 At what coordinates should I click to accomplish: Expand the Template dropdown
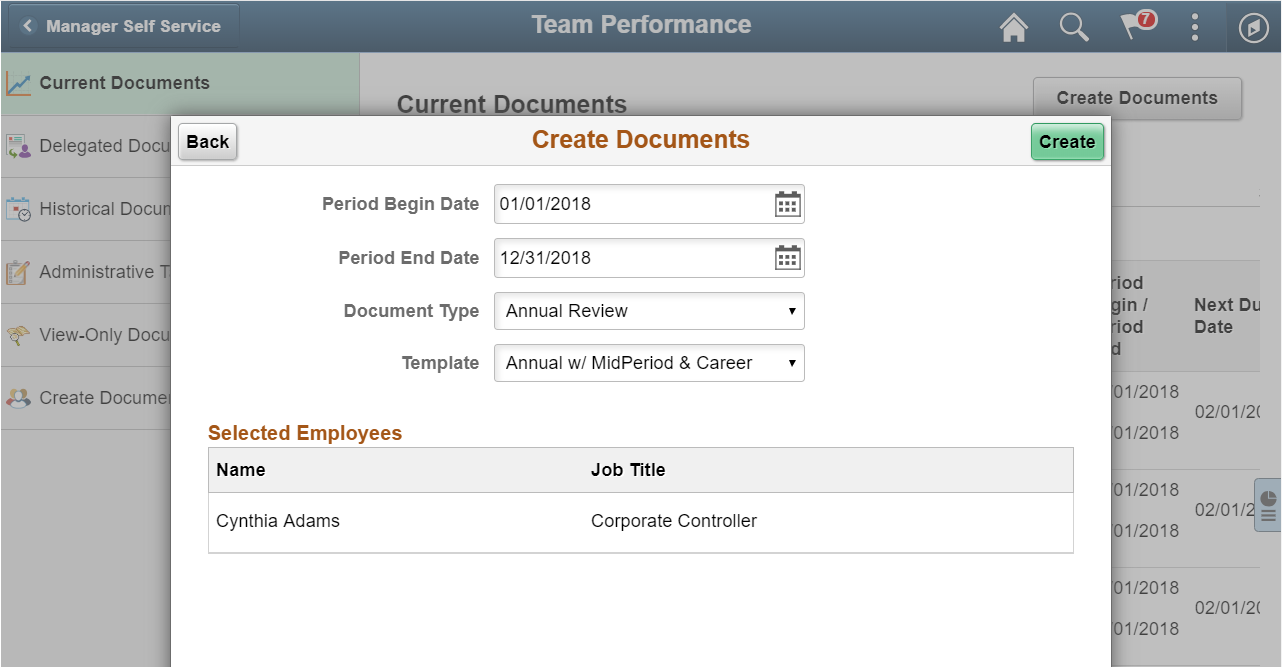(x=649, y=363)
